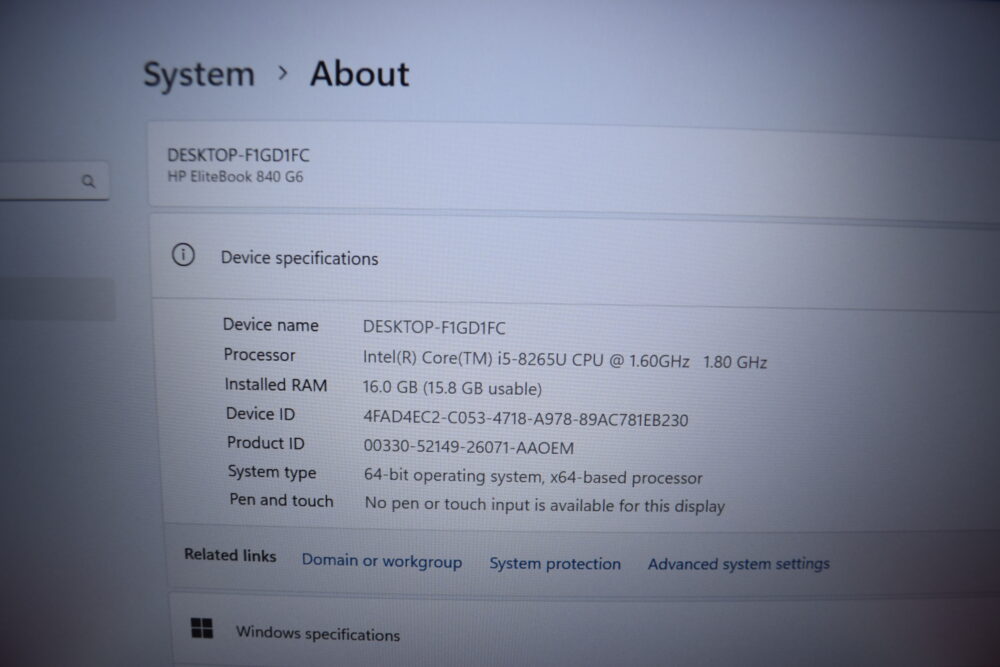Click the Related links label
Screen dimensions: 1000x667
click(x=230, y=555)
